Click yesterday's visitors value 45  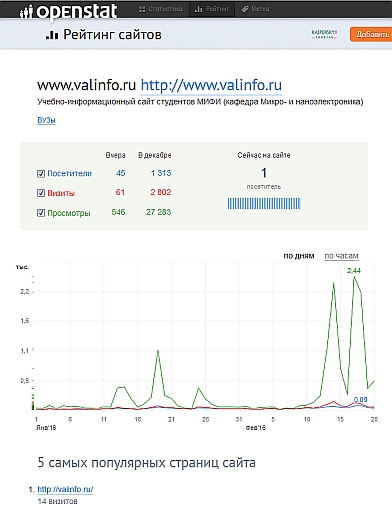click(x=120, y=173)
